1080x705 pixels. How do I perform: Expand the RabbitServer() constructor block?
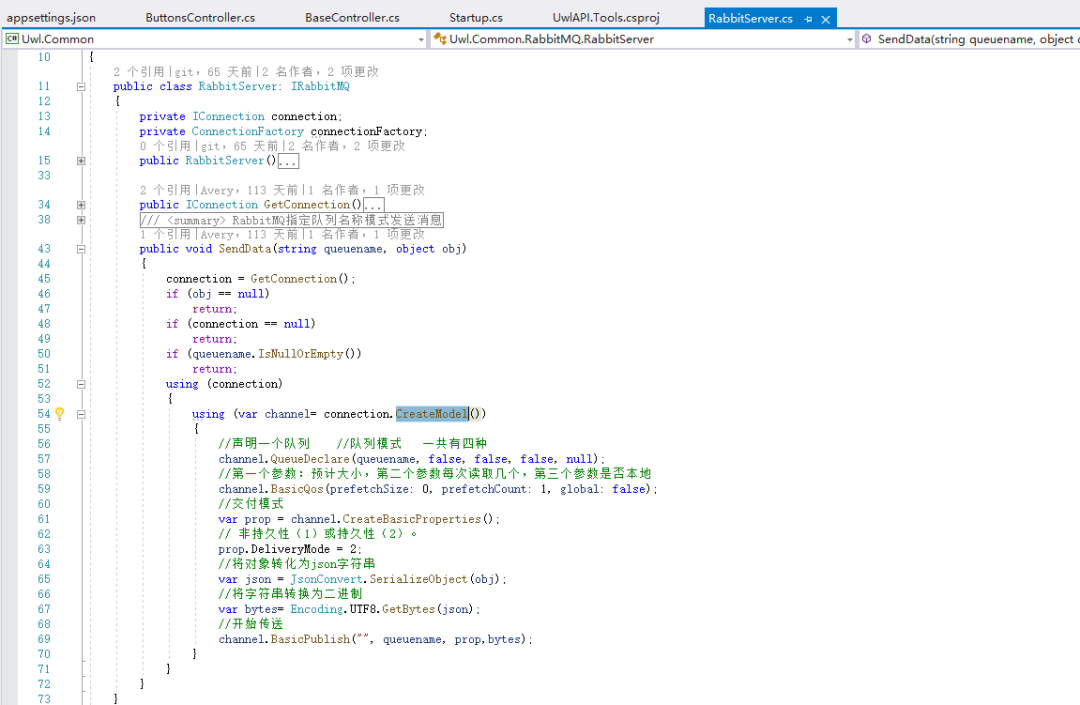[x=81, y=160]
